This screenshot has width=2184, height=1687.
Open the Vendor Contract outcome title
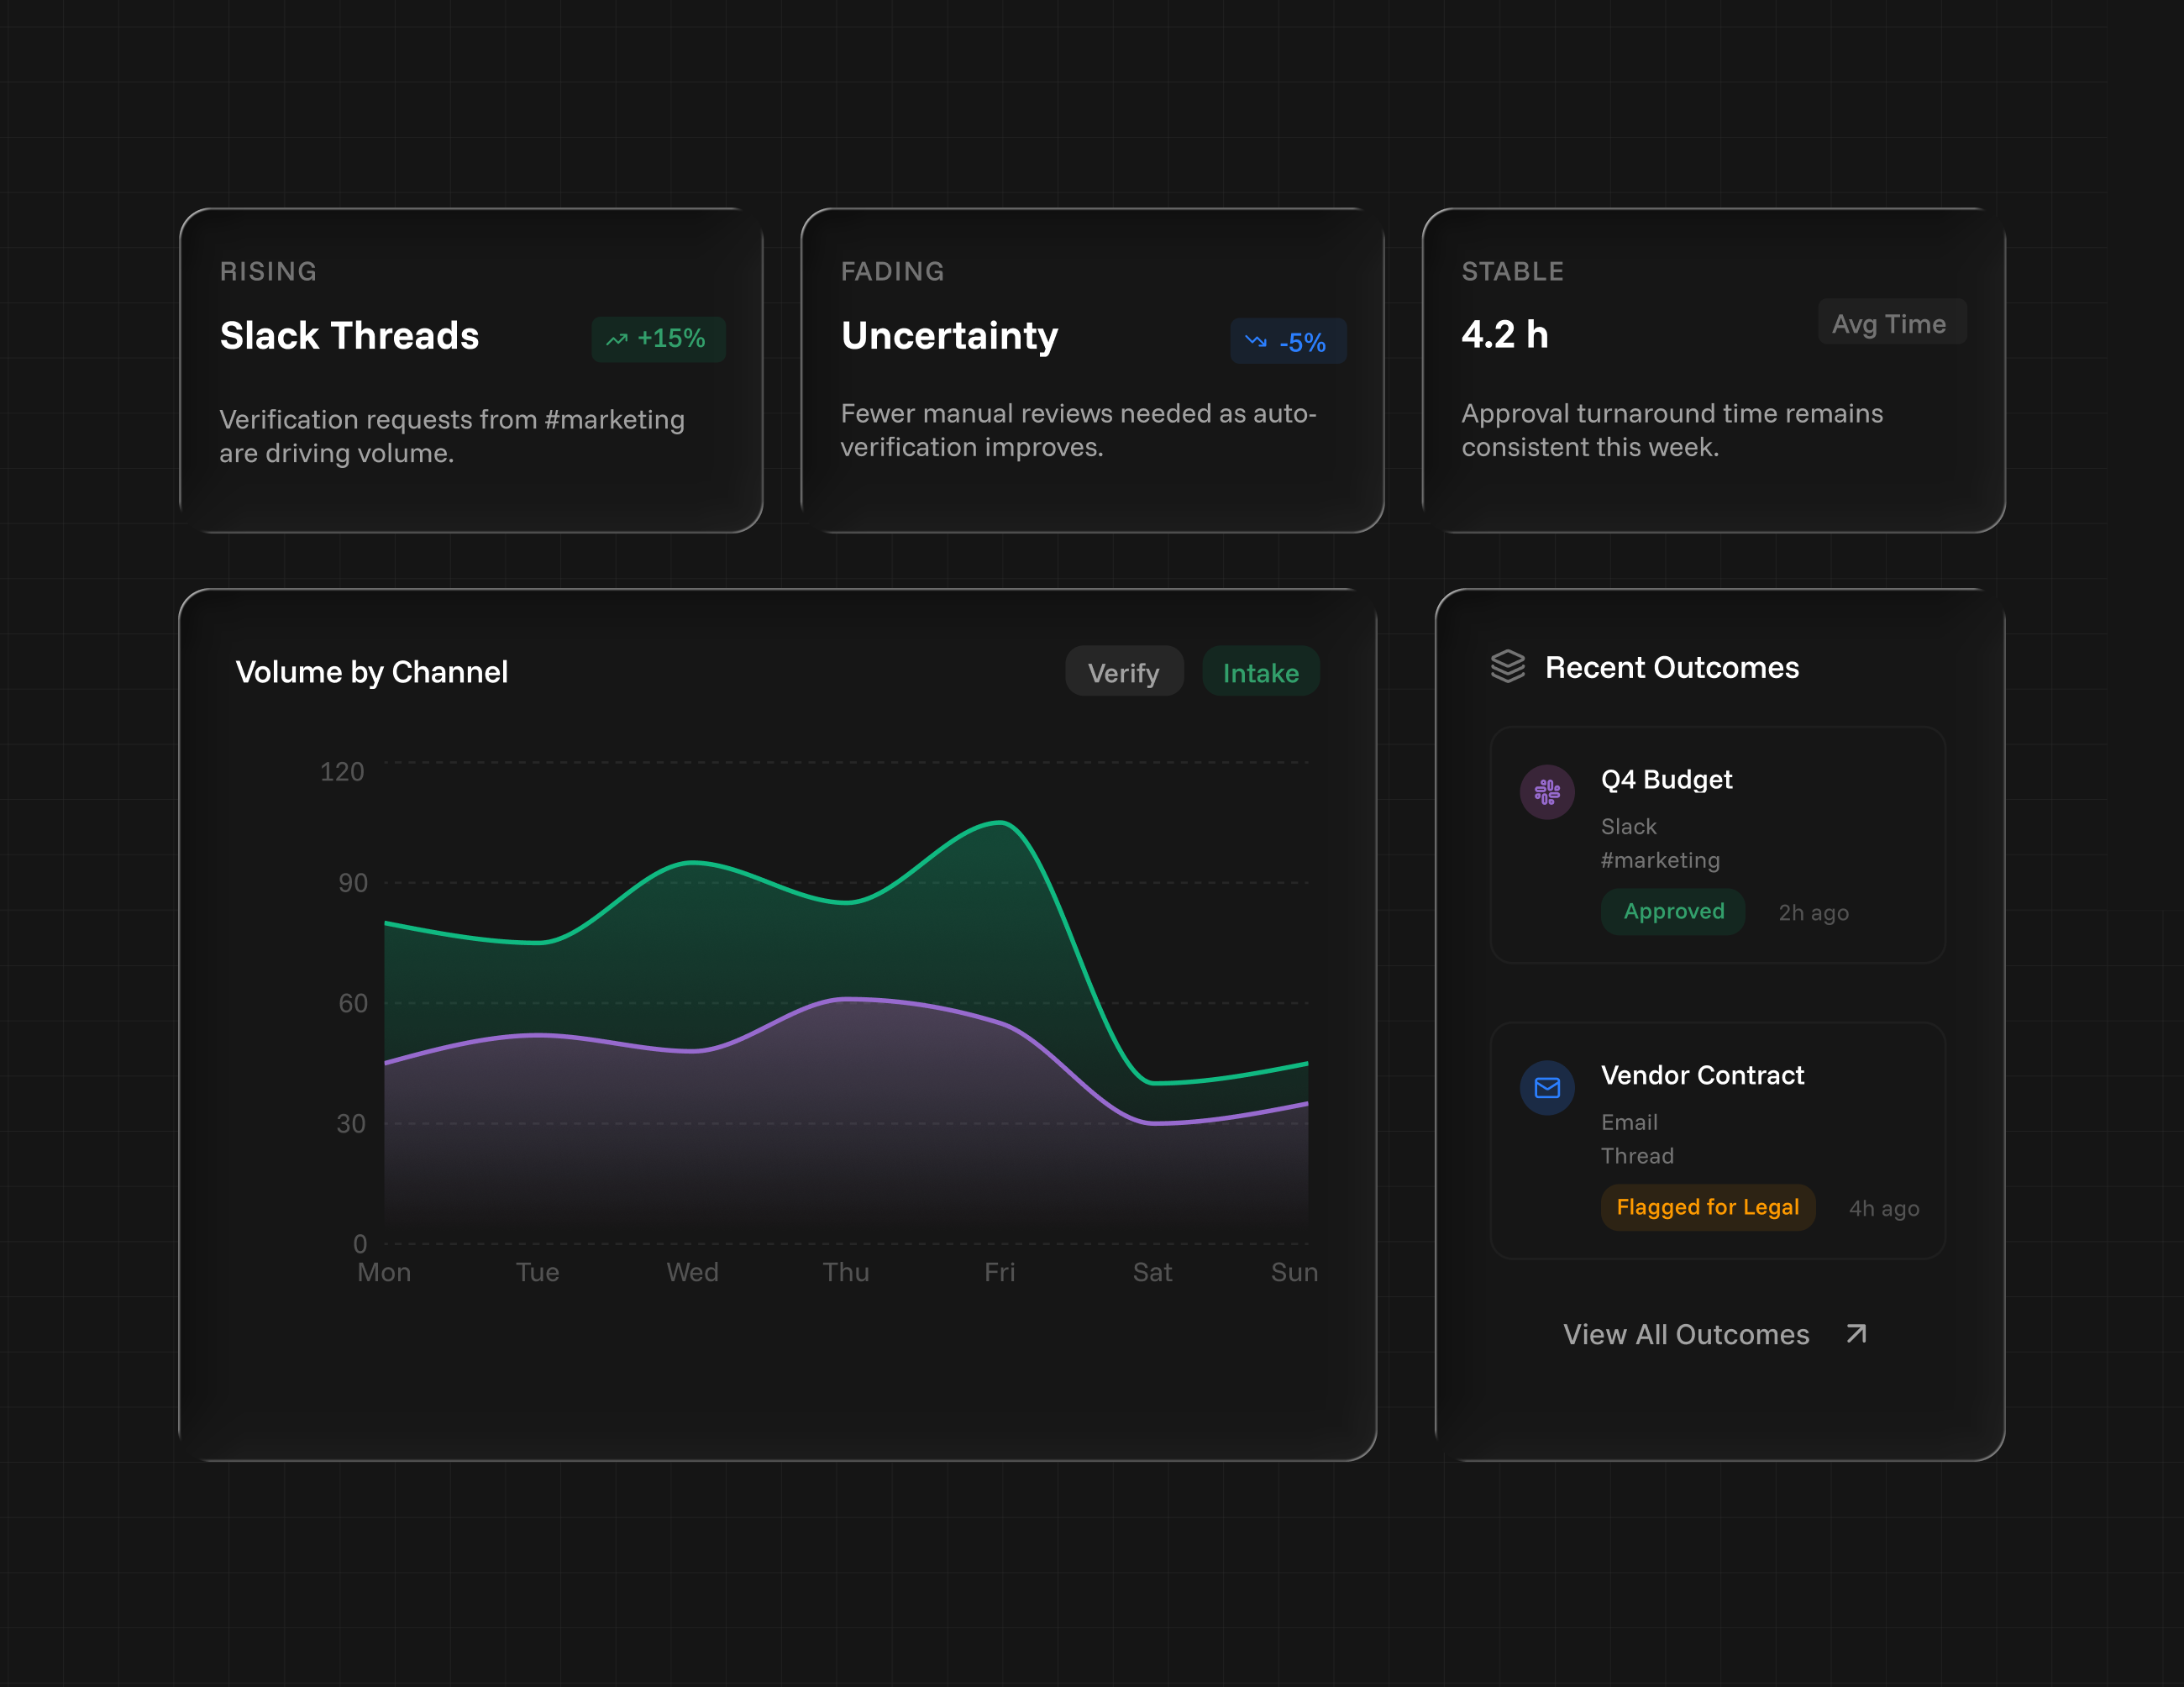coord(1702,1075)
